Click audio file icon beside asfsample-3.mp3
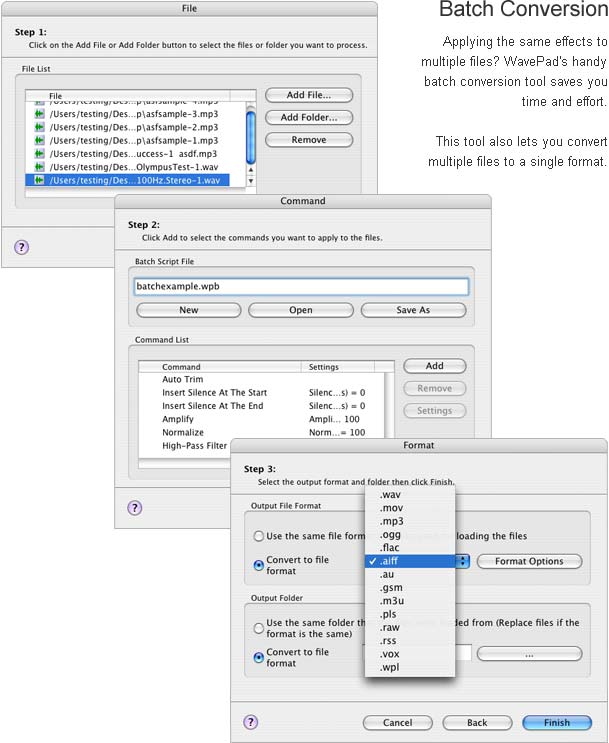 39,114
